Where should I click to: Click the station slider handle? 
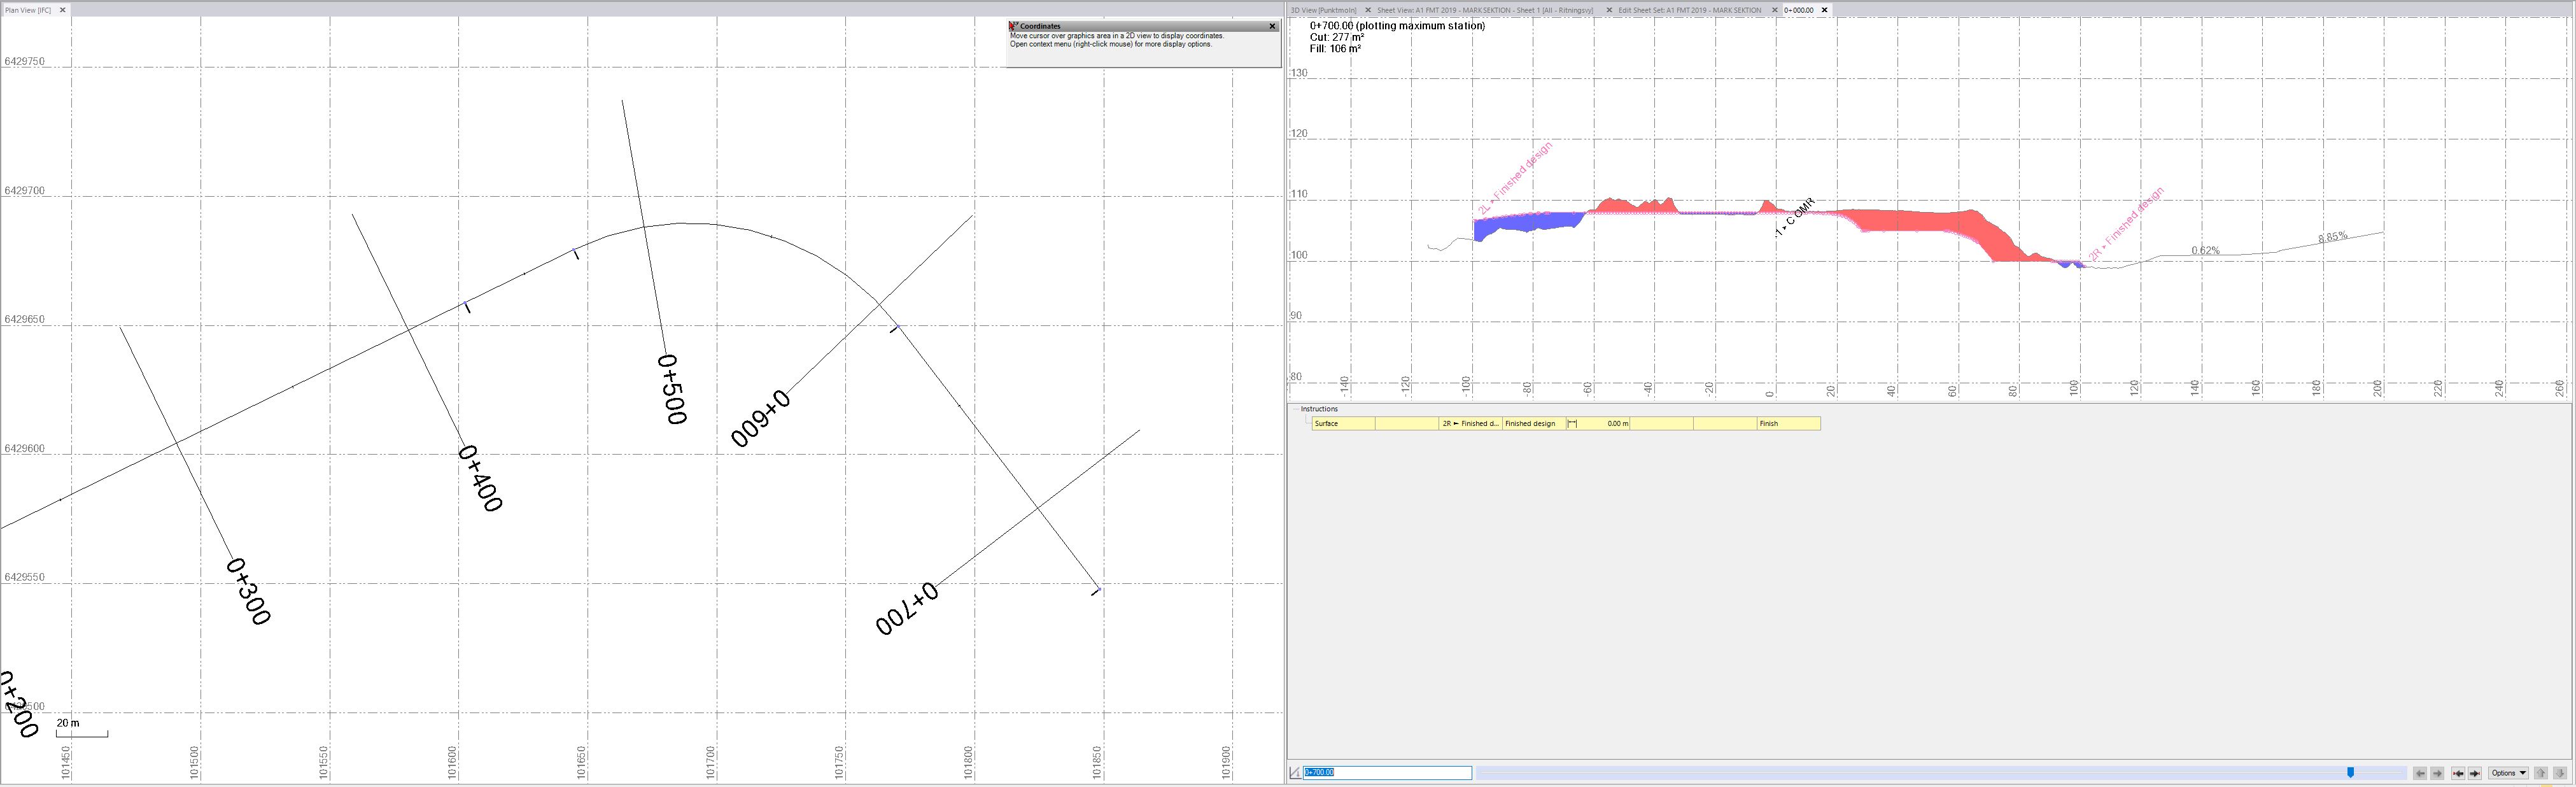coord(2350,773)
